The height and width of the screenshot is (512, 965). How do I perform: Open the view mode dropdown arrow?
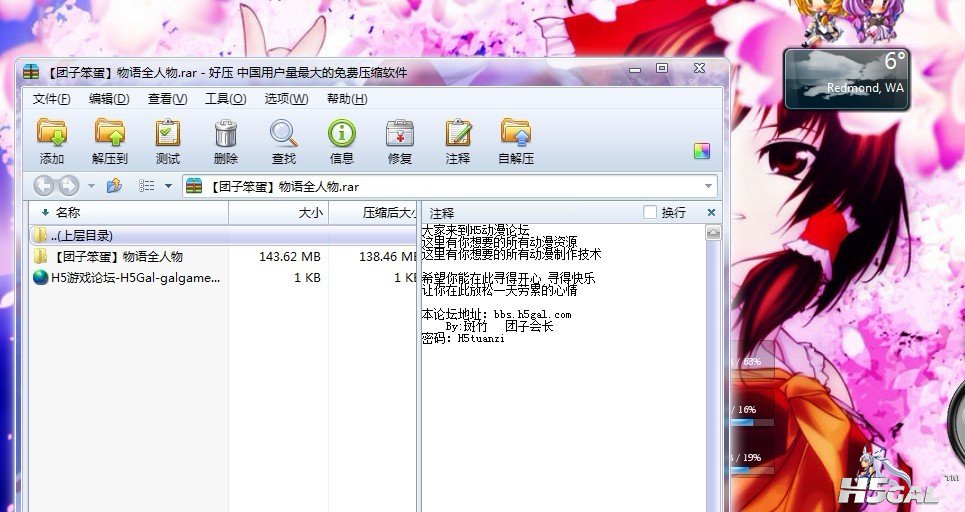[168, 186]
